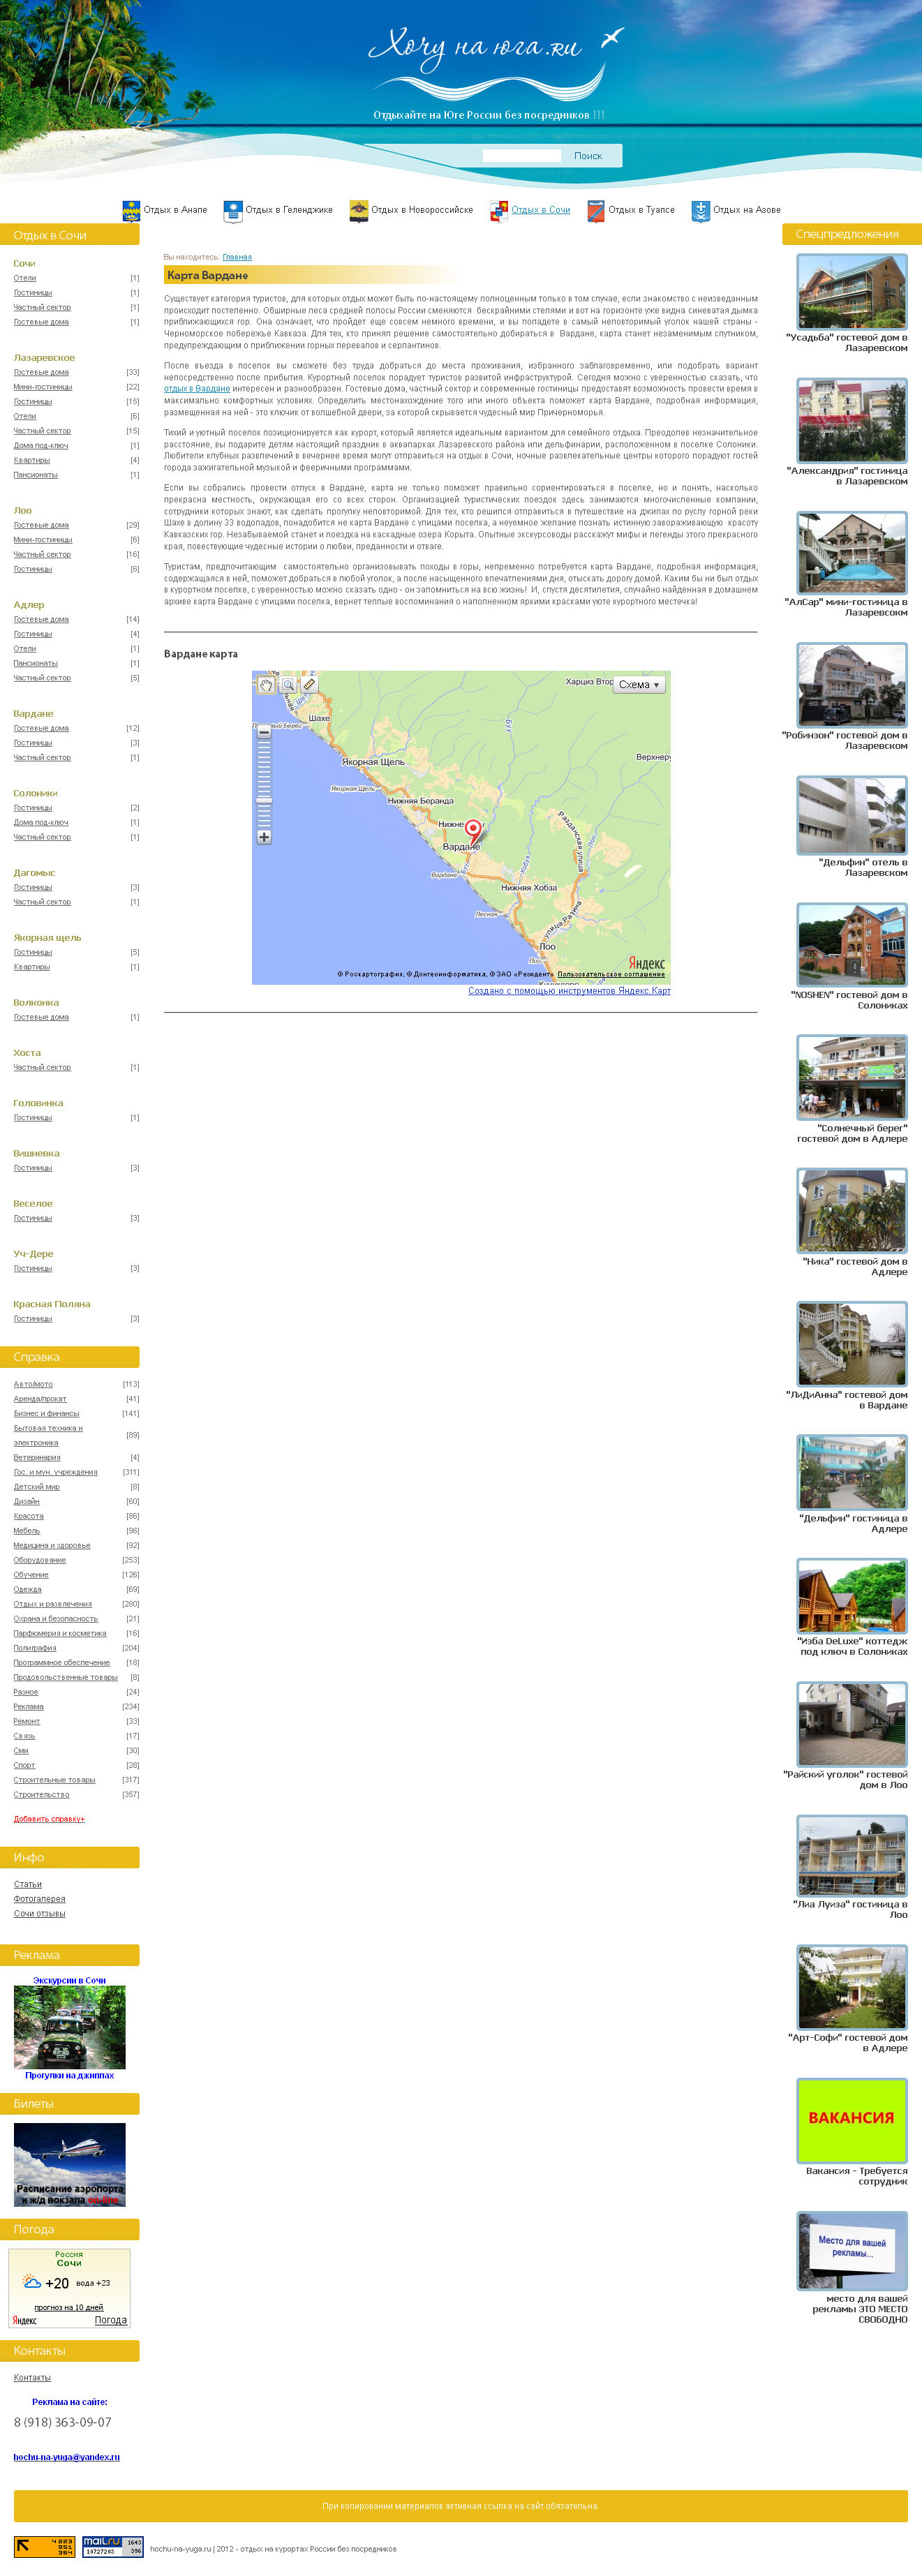The image size is (922, 2576).
Task: Select the ruler measure tool on map
Action: click(310, 685)
